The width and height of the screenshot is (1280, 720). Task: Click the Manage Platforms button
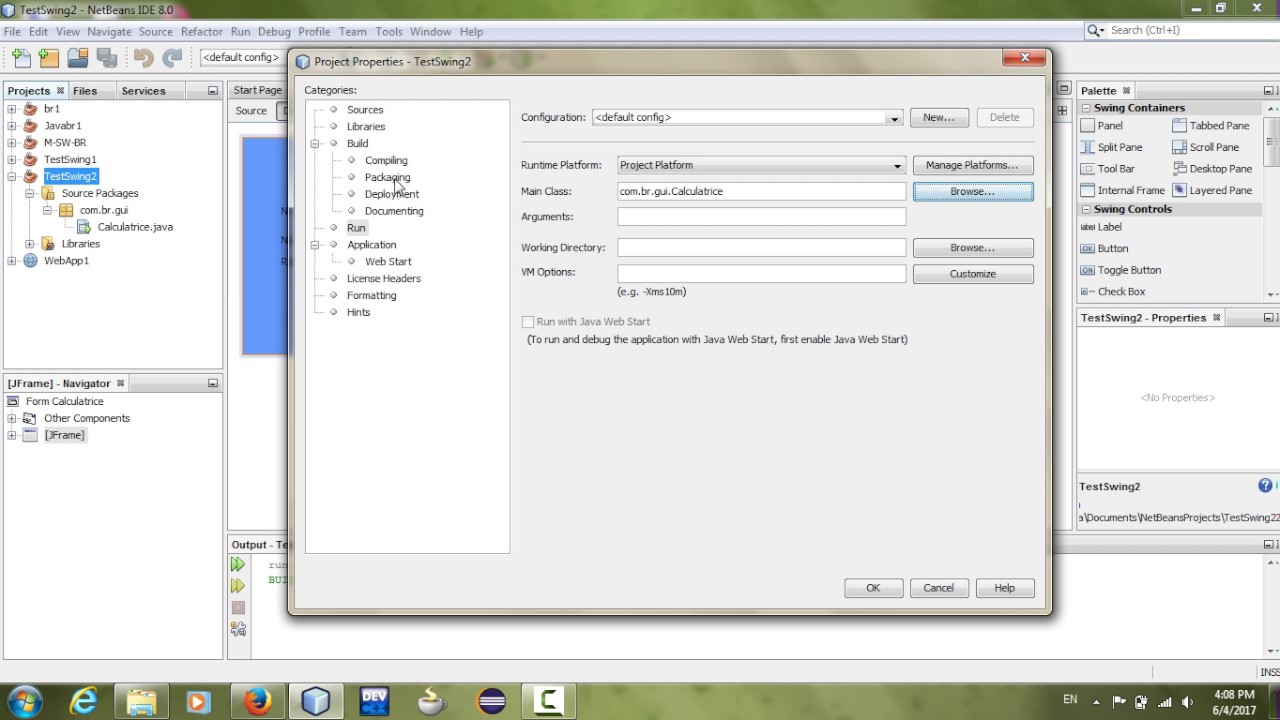pos(973,165)
